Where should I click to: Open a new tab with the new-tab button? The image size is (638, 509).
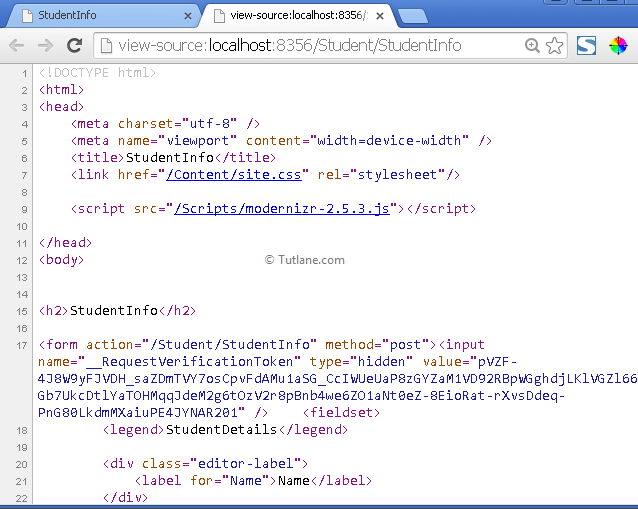[x=413, y=16]
